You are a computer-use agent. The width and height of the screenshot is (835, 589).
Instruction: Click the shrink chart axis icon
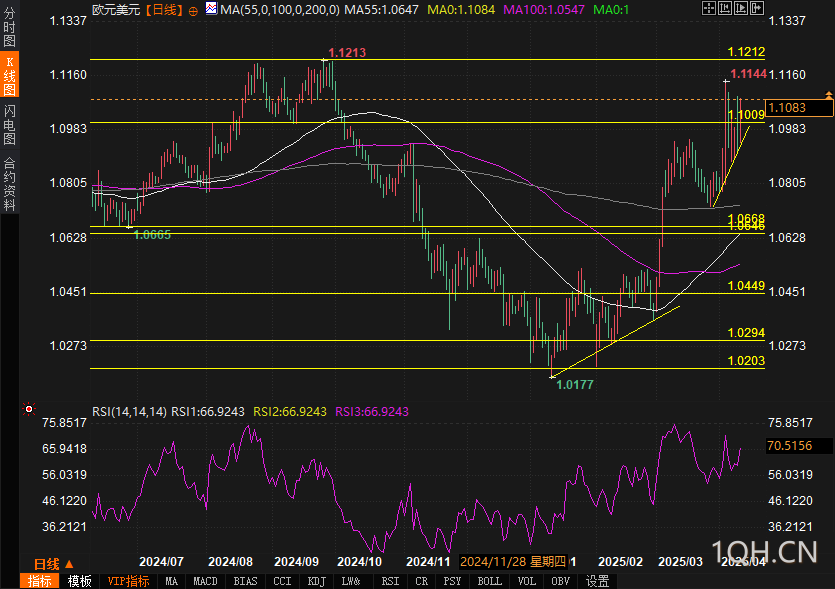(725, 8)
